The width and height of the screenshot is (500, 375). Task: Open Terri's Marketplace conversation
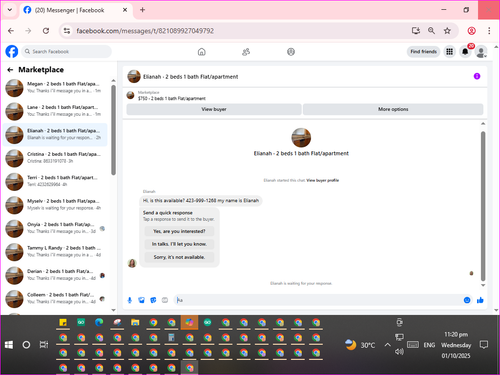pos(55,181)
